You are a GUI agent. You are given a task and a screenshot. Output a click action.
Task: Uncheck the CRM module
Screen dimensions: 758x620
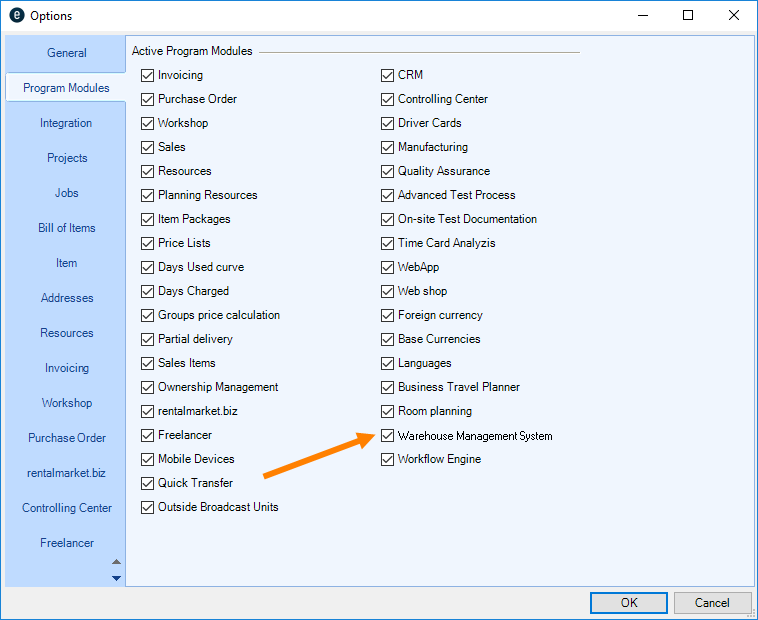[388, 76]
